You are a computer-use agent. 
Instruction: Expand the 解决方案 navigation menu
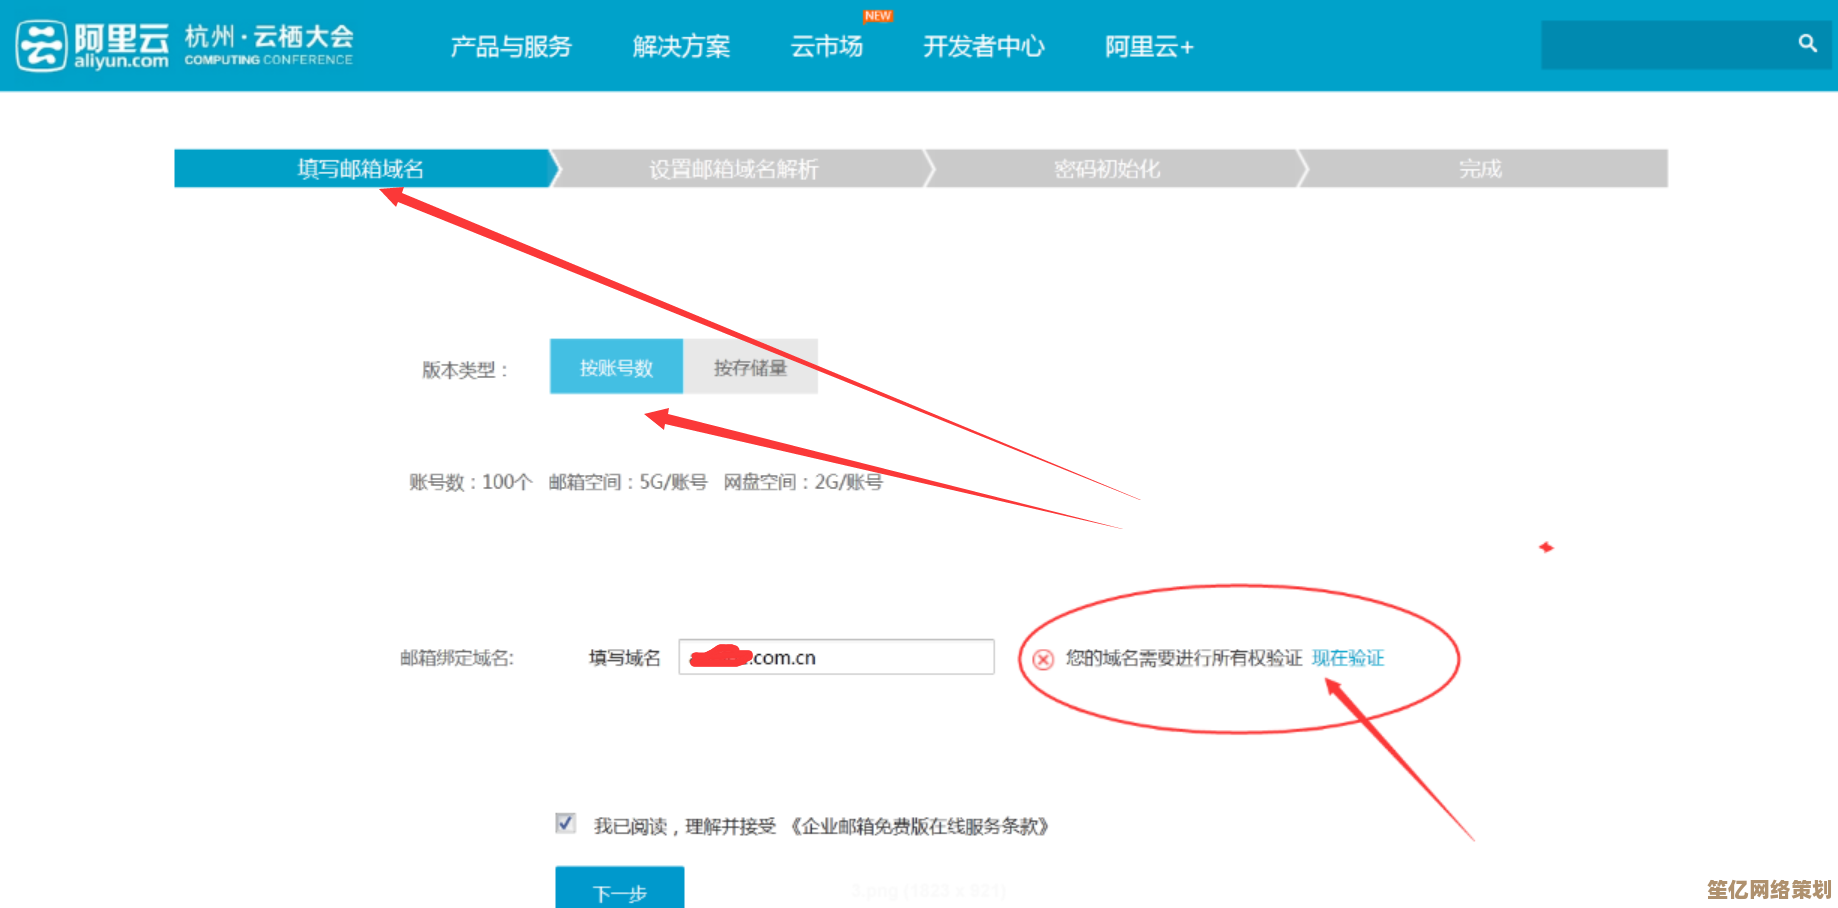tap(681, 47)
